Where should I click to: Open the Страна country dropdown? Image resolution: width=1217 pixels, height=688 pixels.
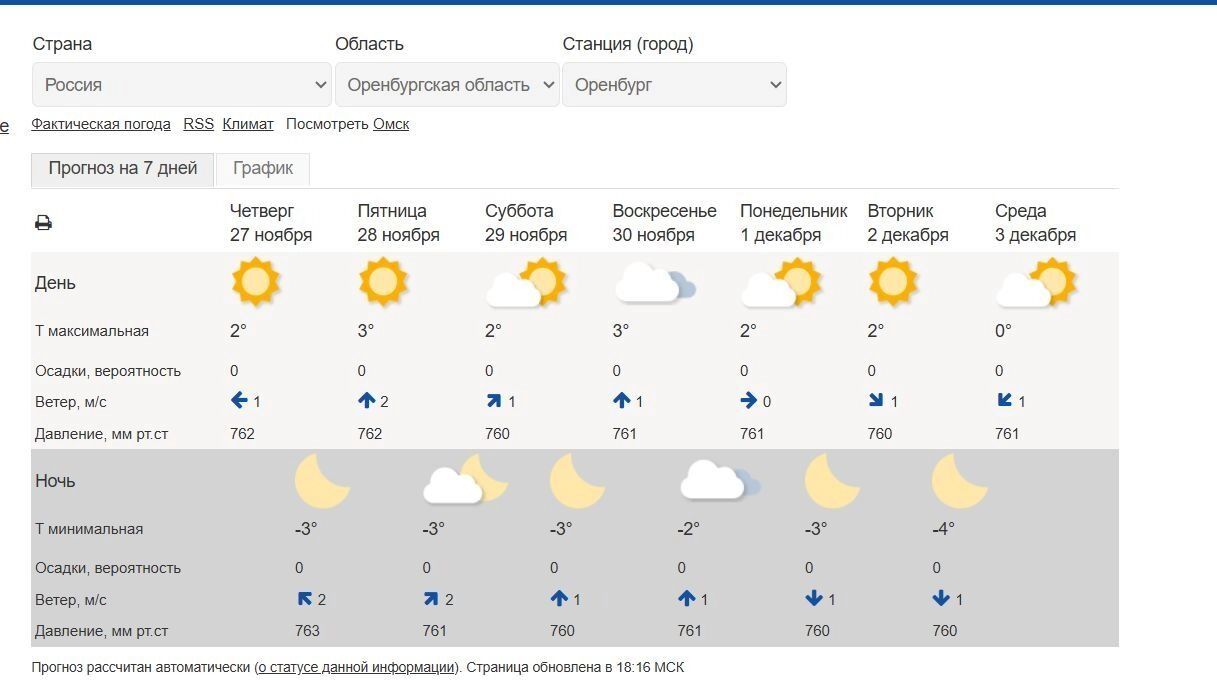(181, 85)
